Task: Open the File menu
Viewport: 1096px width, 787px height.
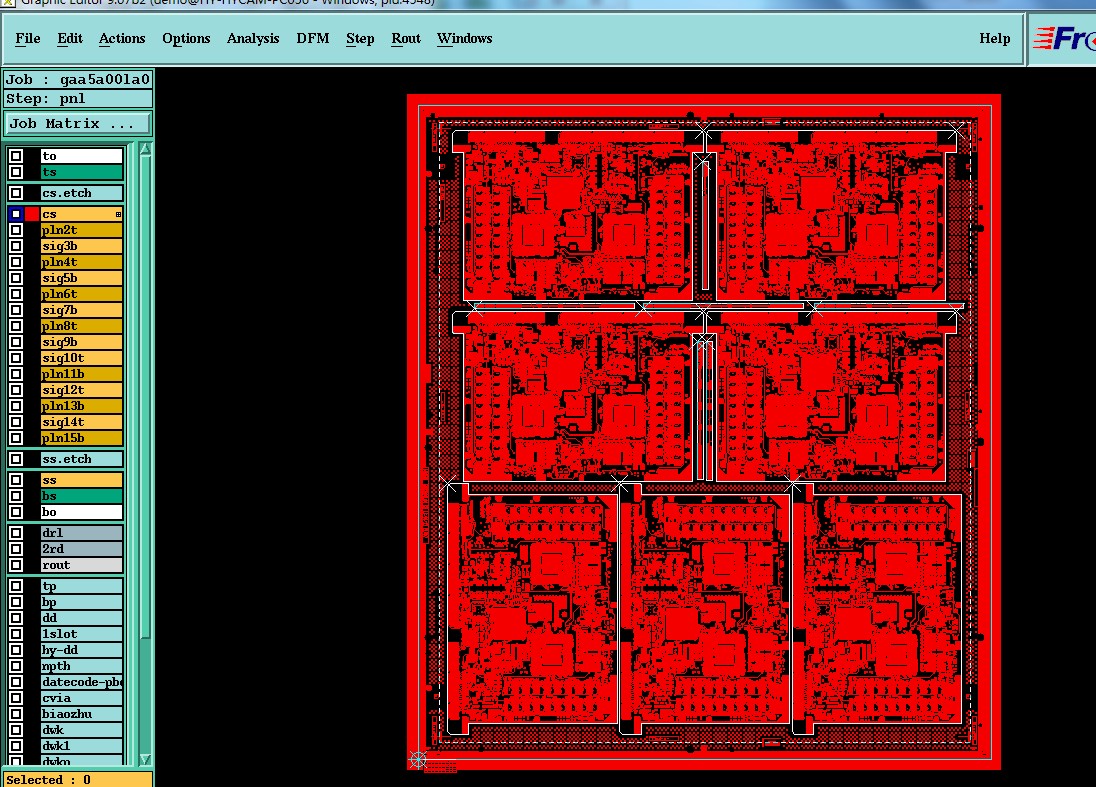Action: pos(27,38)
